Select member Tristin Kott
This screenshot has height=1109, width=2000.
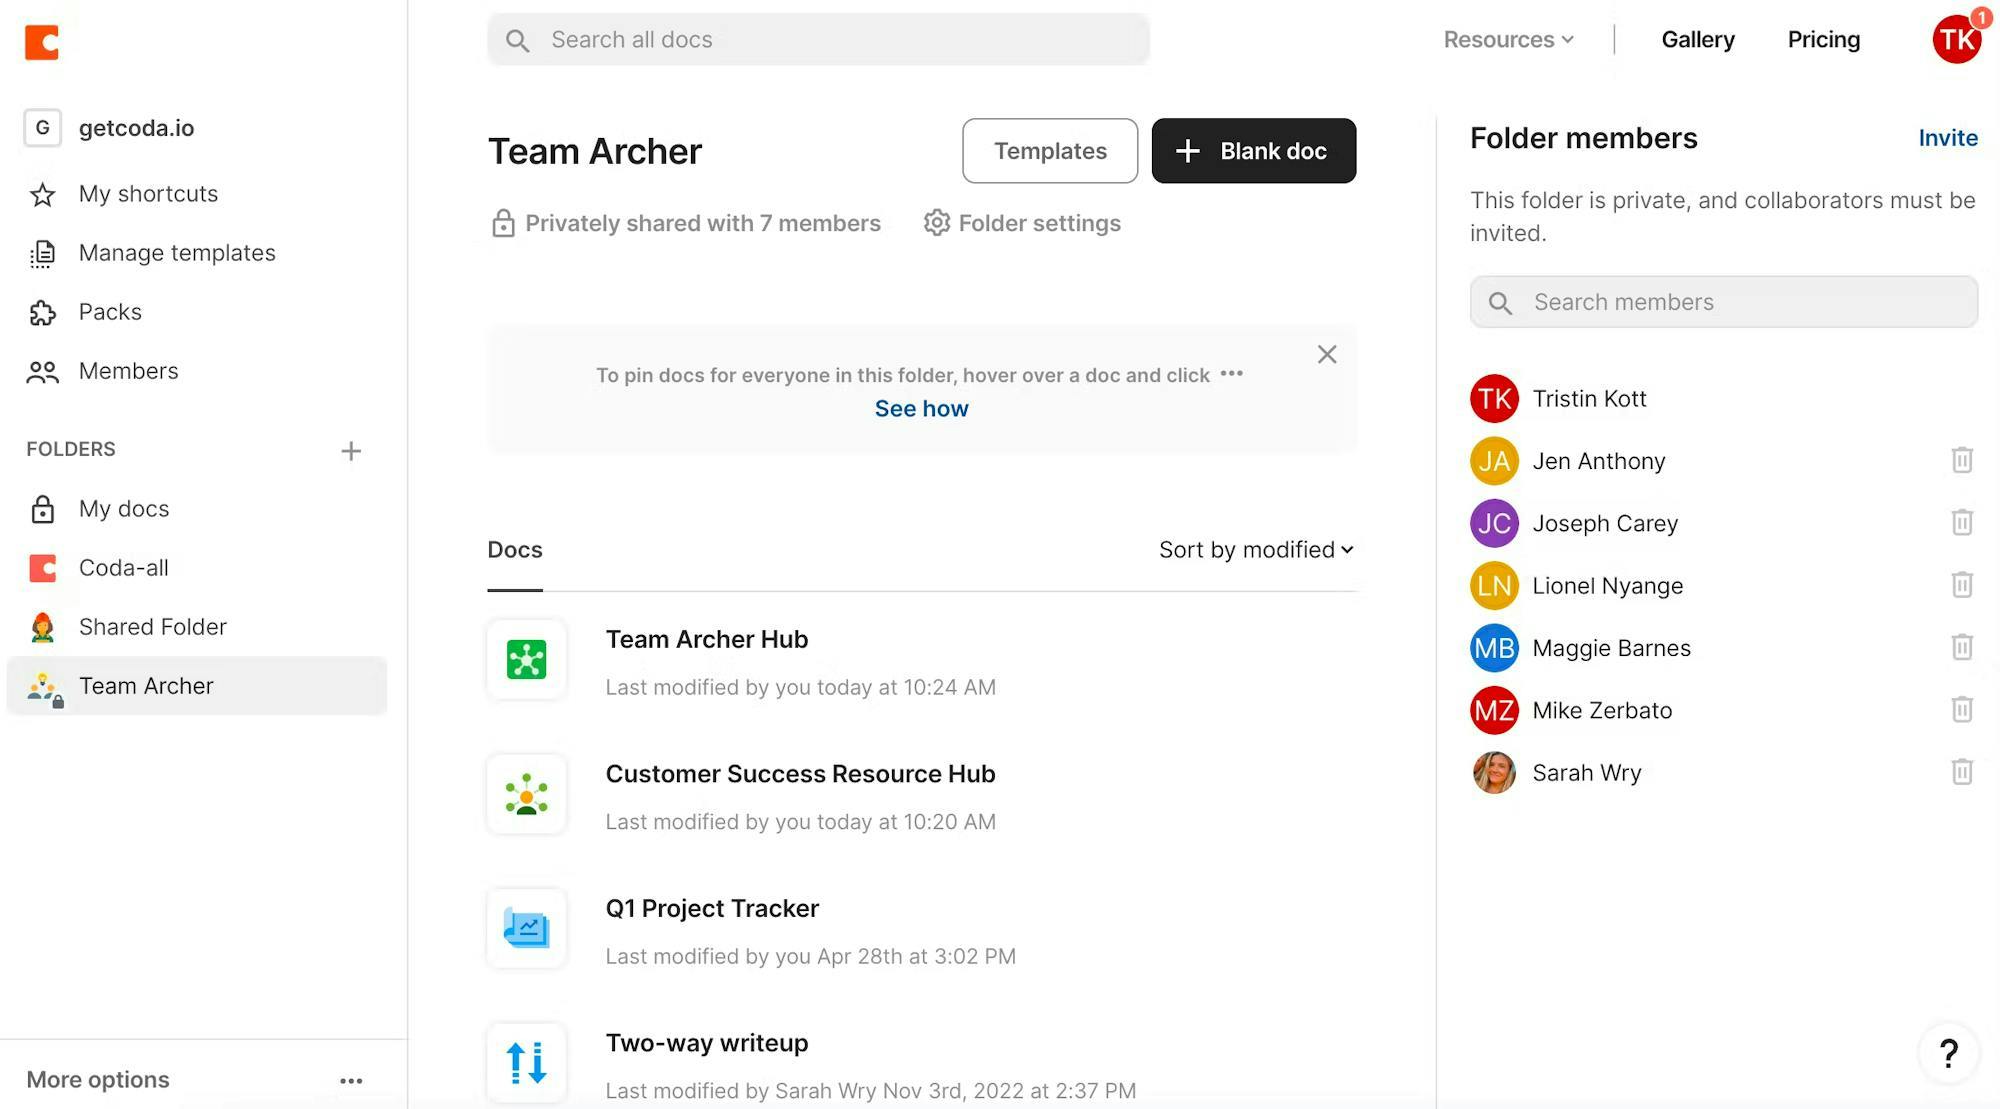pos(1590,399)
